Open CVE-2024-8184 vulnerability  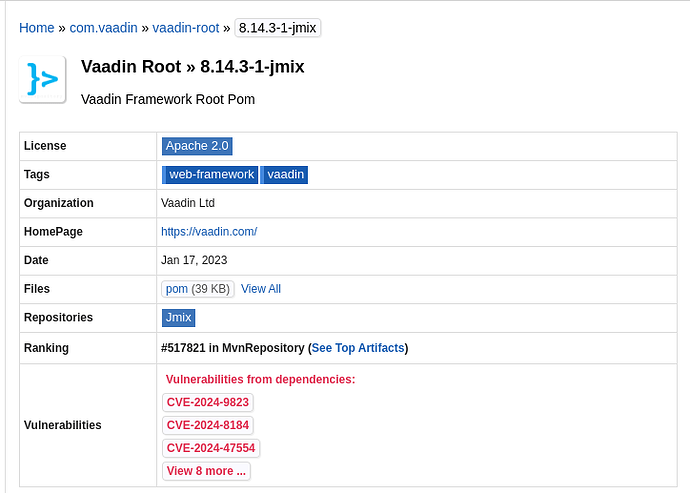(208, 425)
